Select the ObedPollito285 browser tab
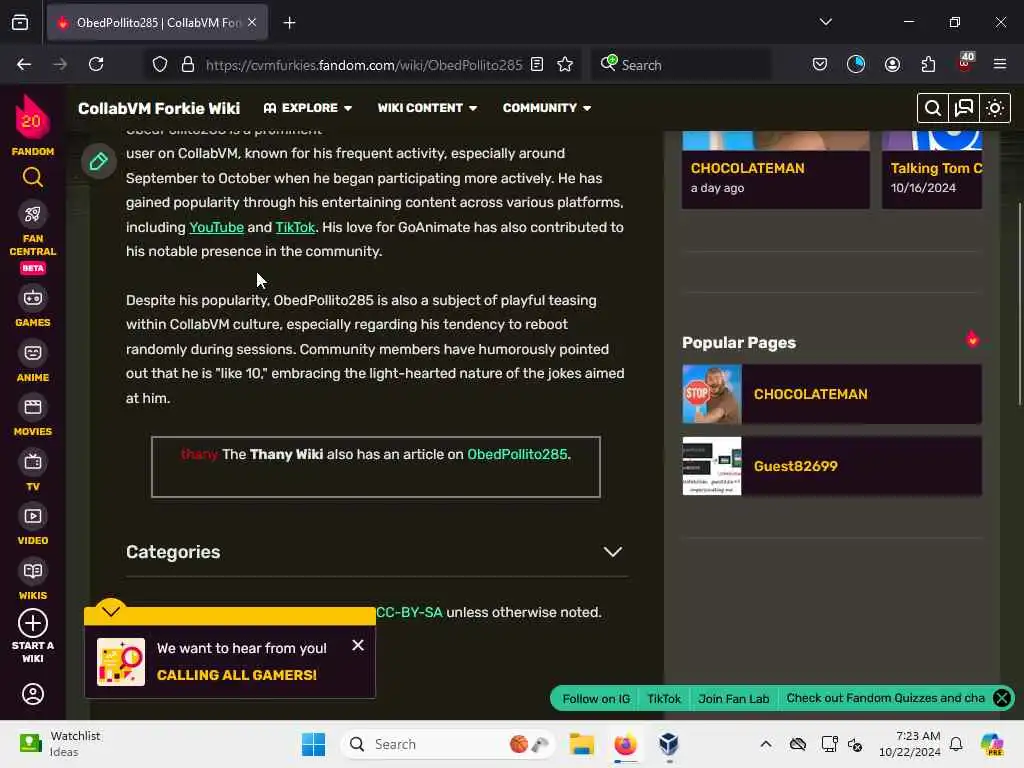 click(157, 23)
